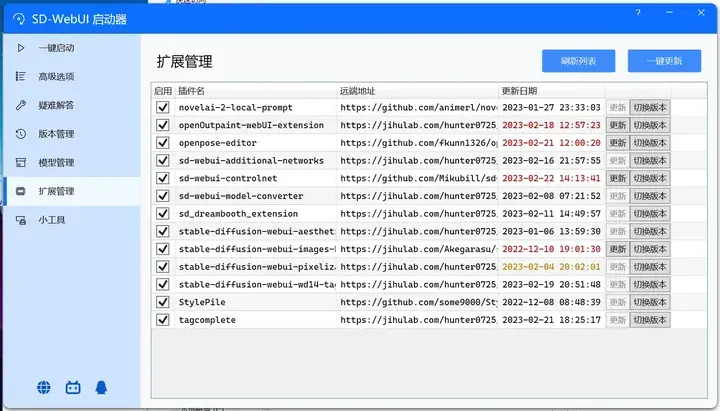Uncheck sd-webui-model-converter checkbox

(163, 196)
